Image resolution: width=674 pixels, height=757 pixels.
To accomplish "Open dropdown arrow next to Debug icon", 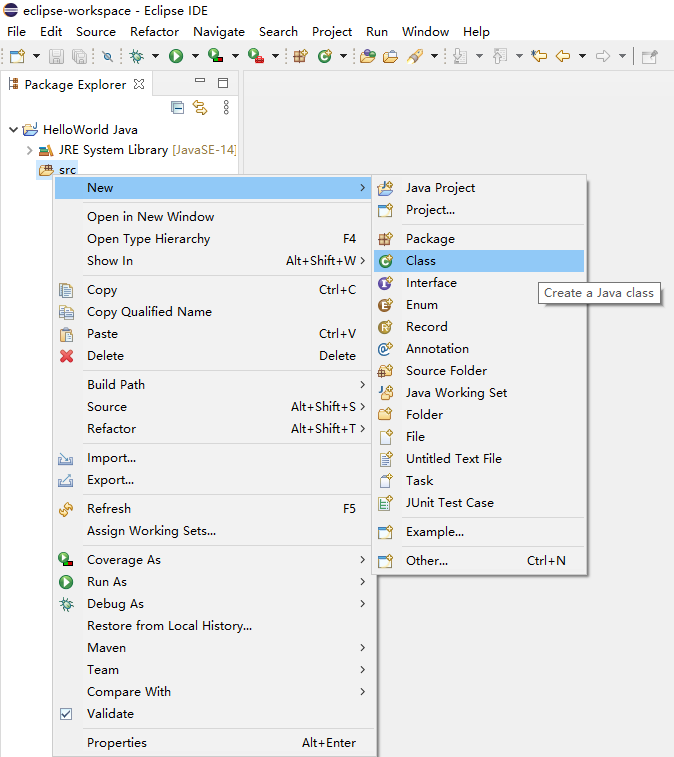I will 155,56.
